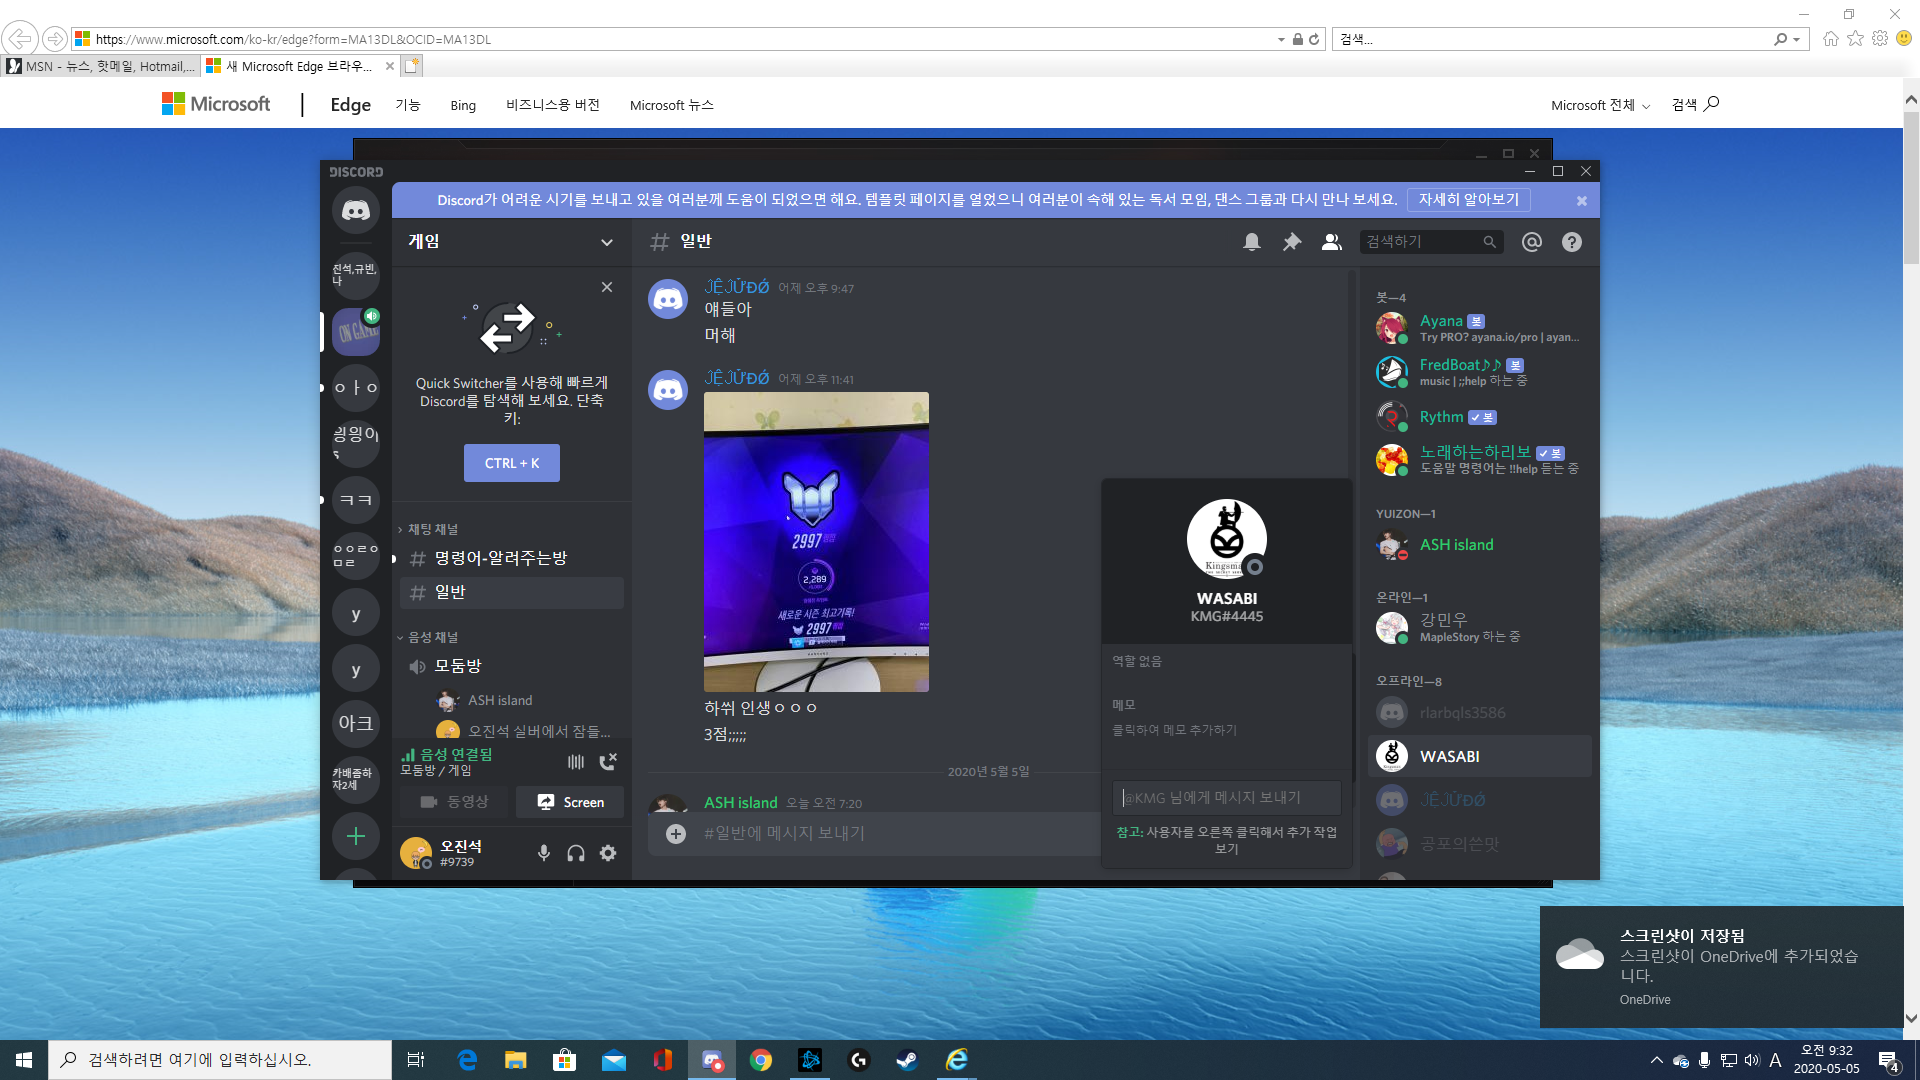The width and height of the screenshot is (1920, 1080).
Task: Toggle headphone deafen
Action: click(576, 853)
